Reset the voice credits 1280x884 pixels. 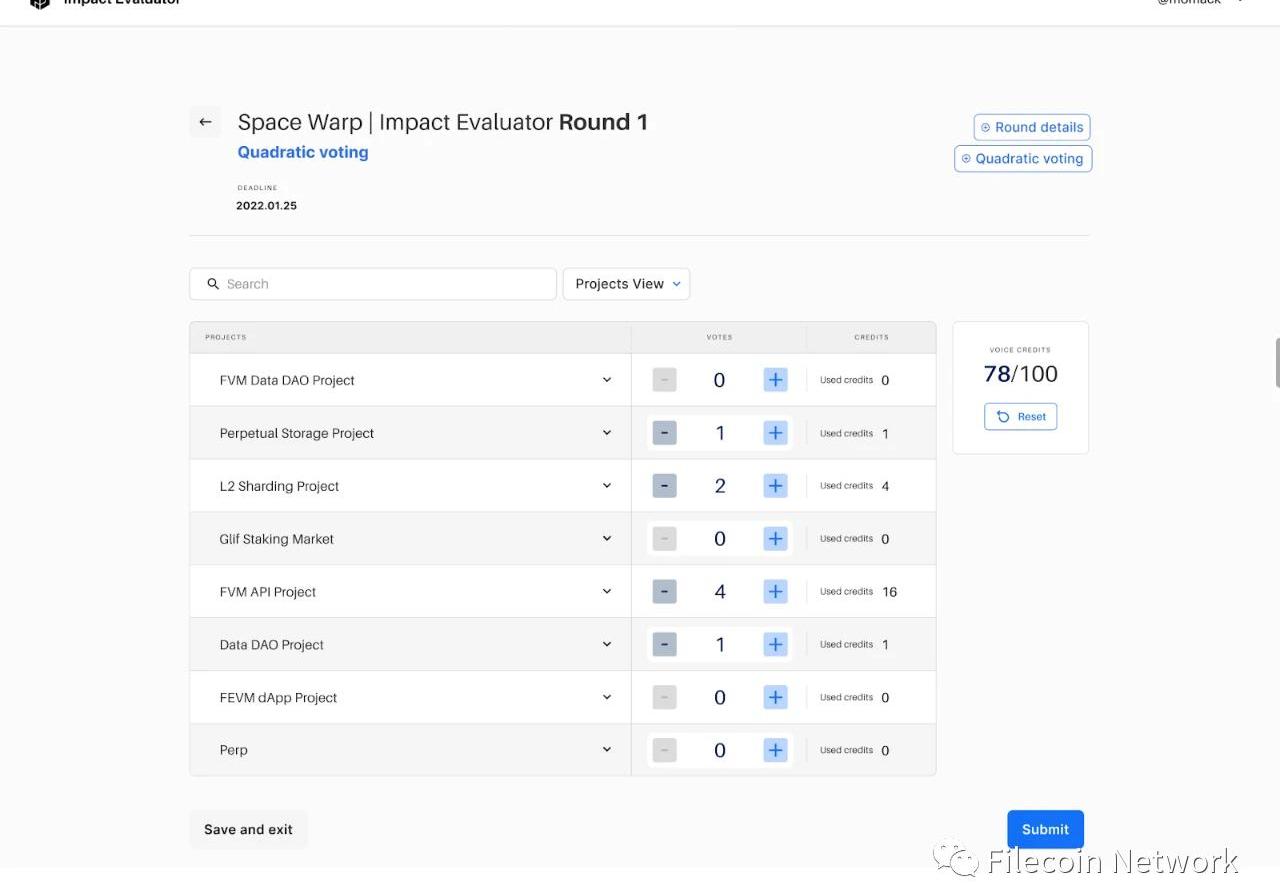point(1020,417)
